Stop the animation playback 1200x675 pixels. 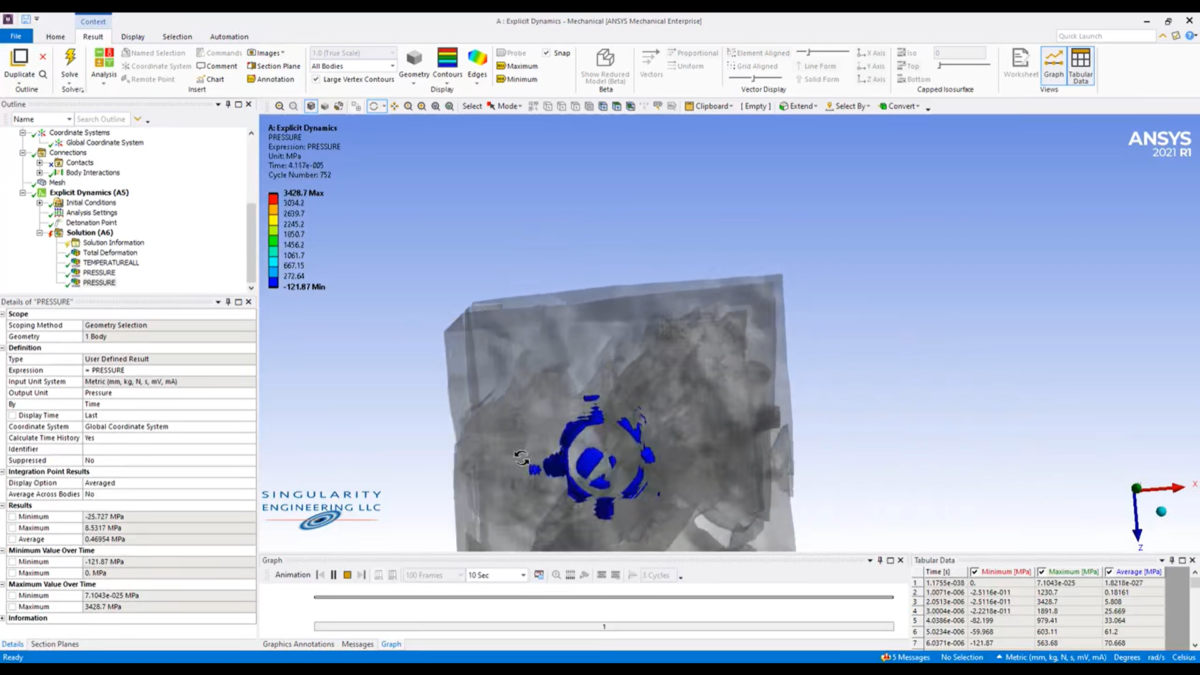347,575
